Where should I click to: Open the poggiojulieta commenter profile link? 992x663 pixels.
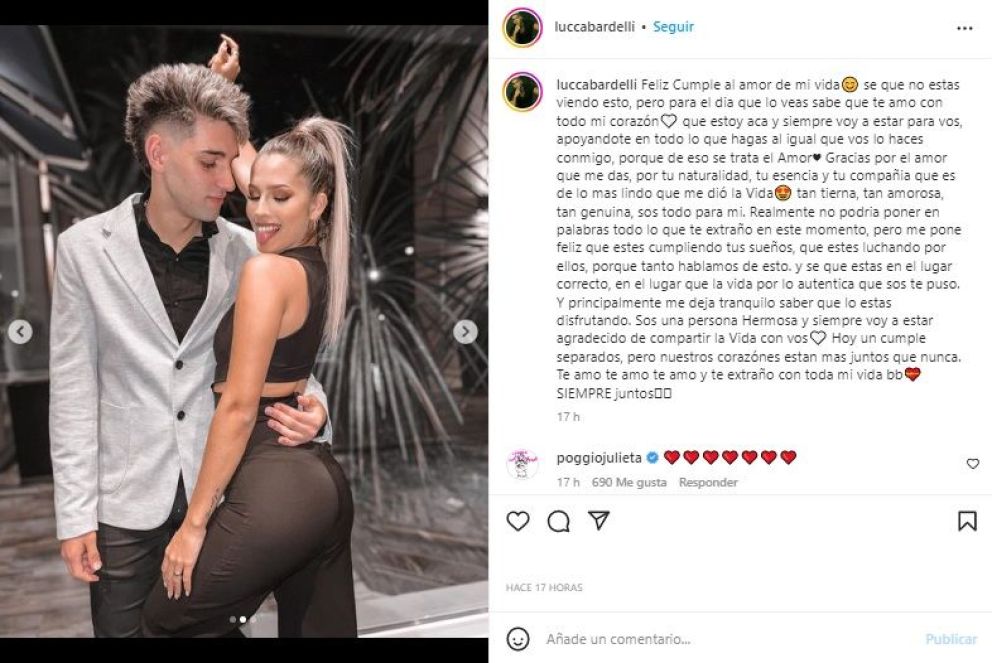pos(598,457)
